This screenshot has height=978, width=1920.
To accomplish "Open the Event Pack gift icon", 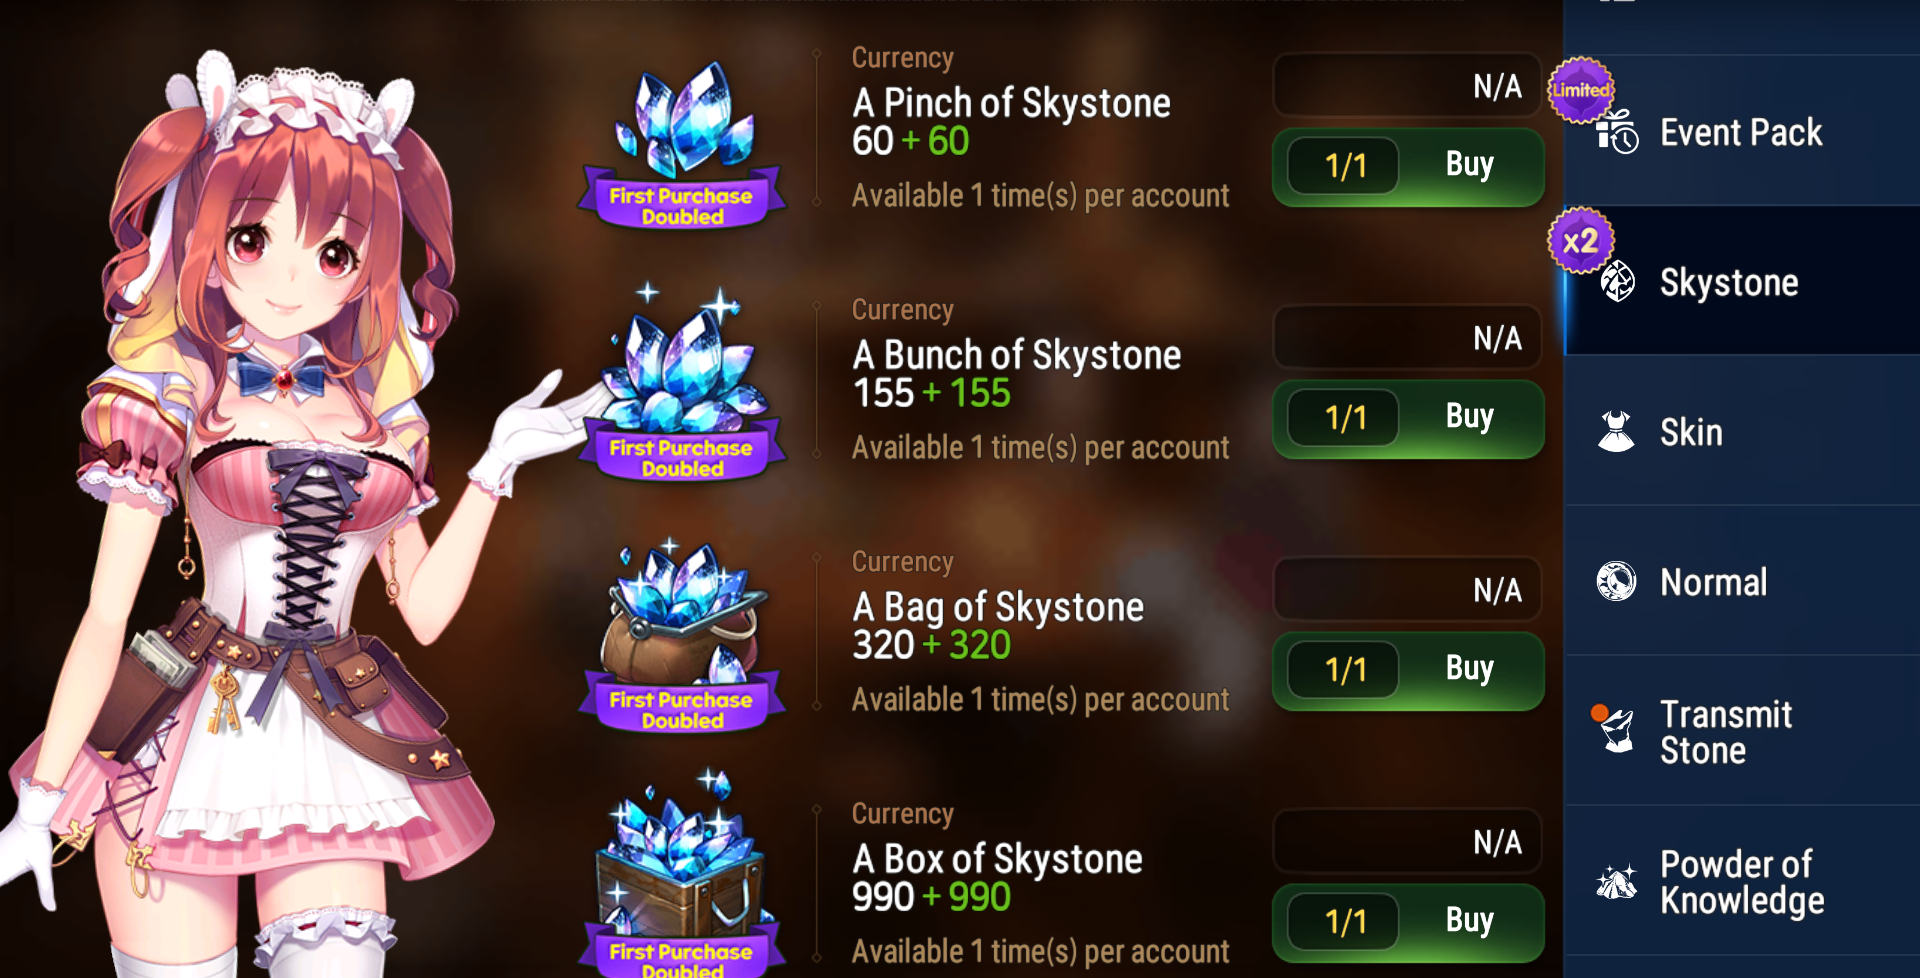I will click(x=1617, y=133).
